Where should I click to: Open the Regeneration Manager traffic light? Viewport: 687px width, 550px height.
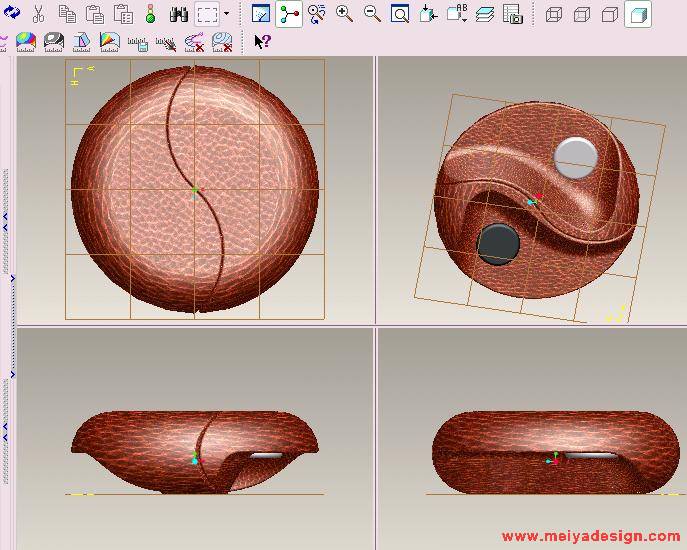click(x=151, y=14)
